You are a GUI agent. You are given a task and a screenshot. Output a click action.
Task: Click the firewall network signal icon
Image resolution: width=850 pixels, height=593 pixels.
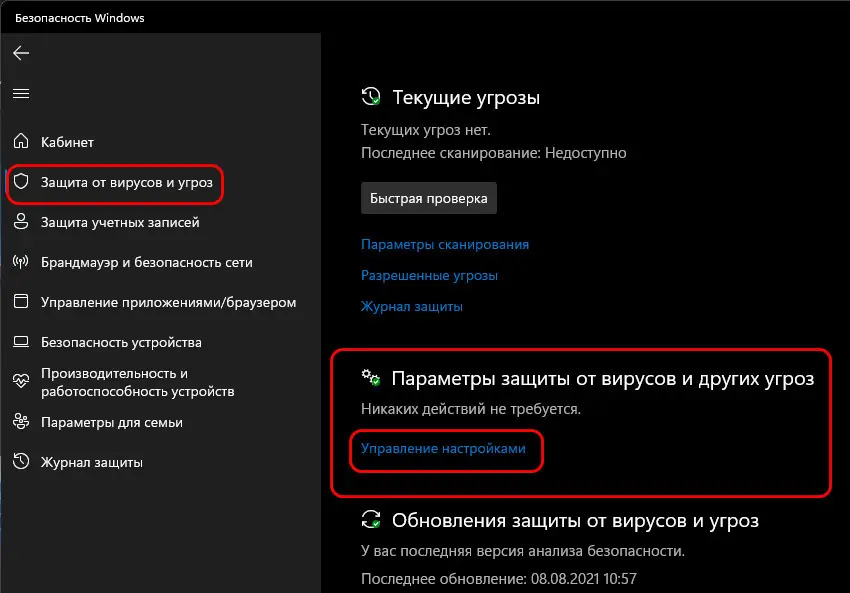pos(21,263)
